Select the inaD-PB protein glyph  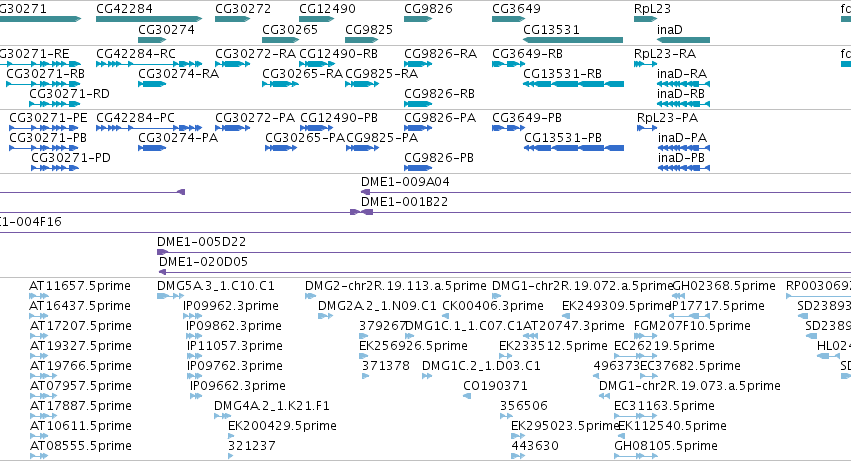684,168
